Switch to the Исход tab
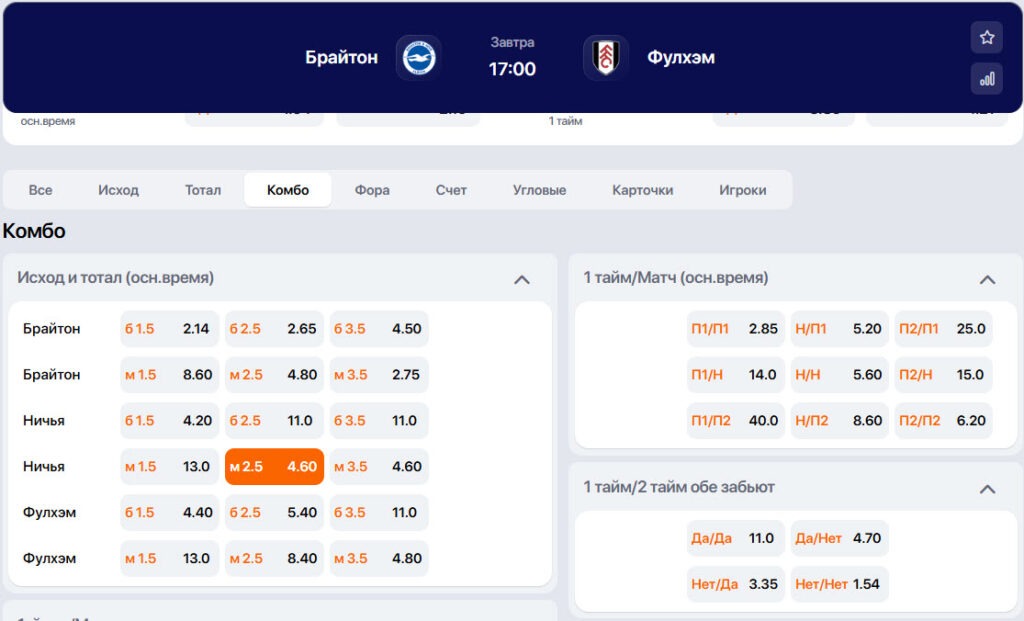This screenshot has width=1024, height=621. point(118,190)
